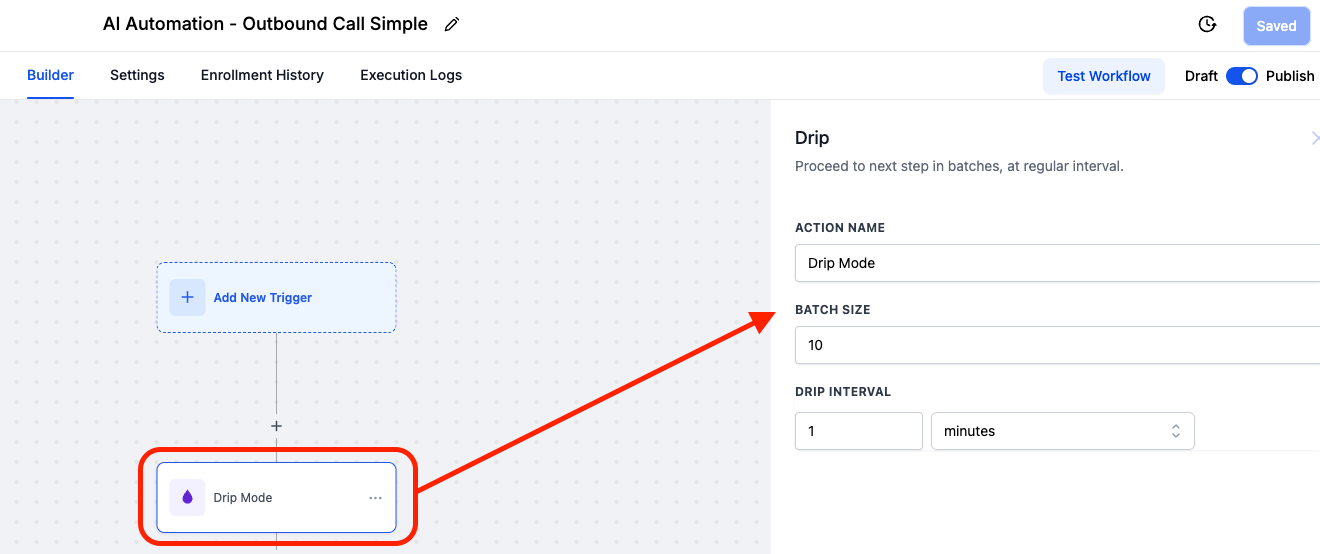Focus the Batch Size input field
The image size is (1320, 554).
1056,345
